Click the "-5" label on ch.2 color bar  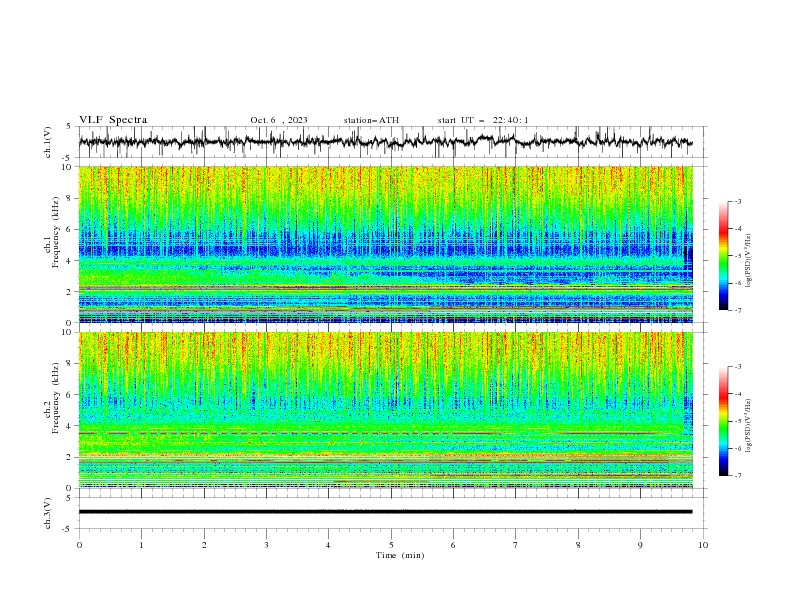click(x=737, y=421)
